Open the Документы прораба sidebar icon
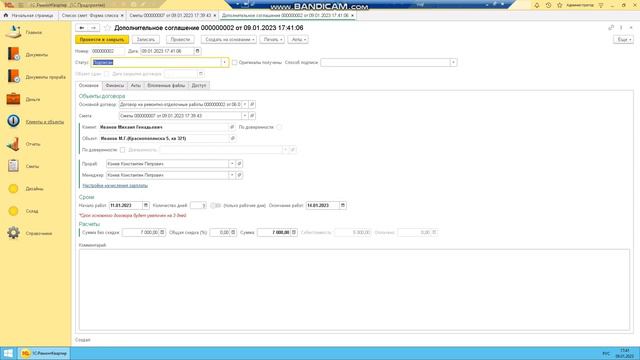 pyautogui.click(x=13, y=76)
